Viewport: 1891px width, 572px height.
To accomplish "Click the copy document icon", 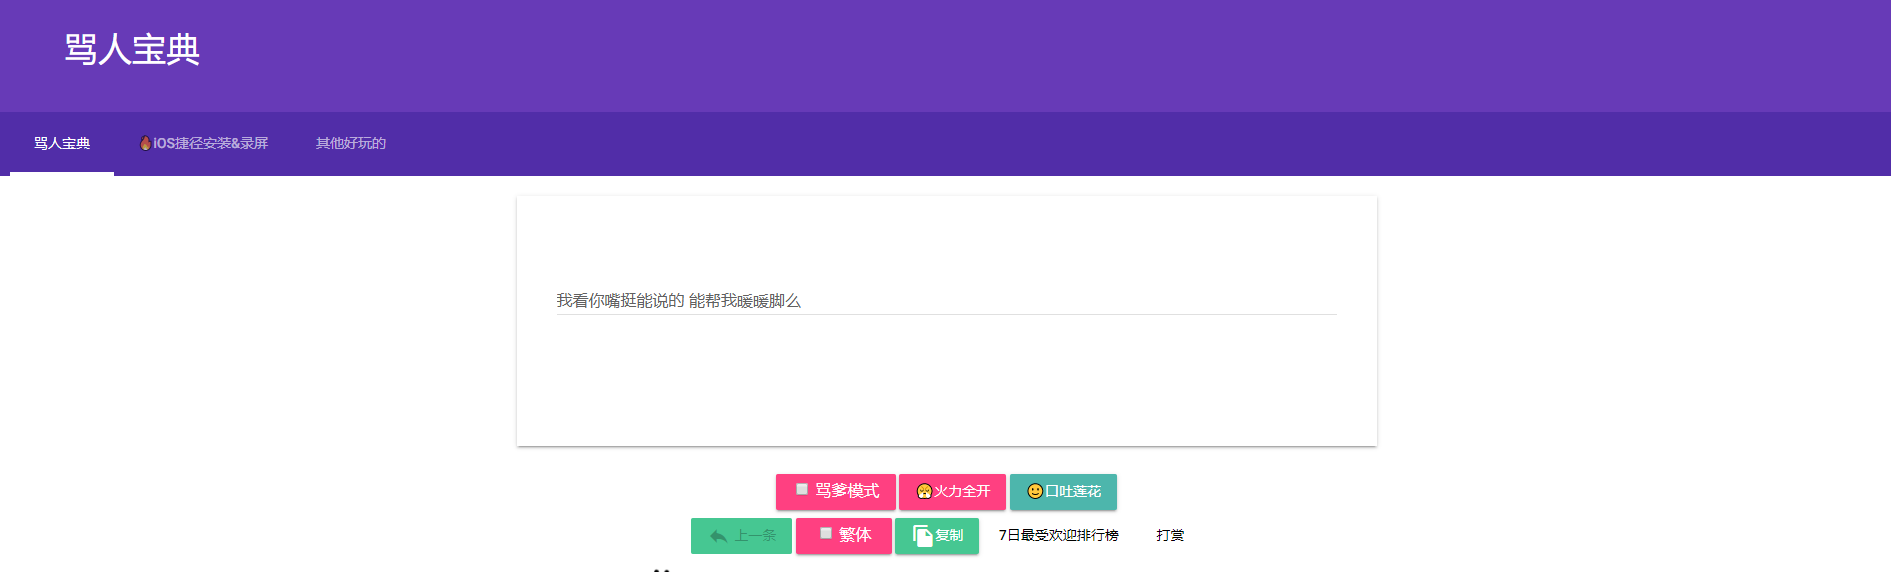I will (922, 536).
